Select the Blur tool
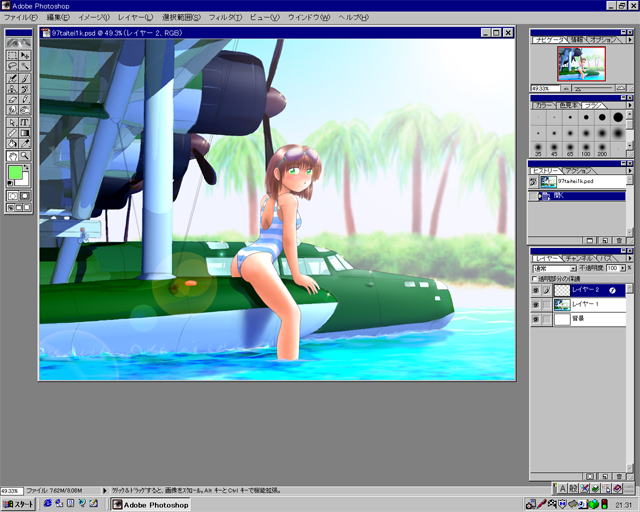The image size is (640, 512). point(13,110)
